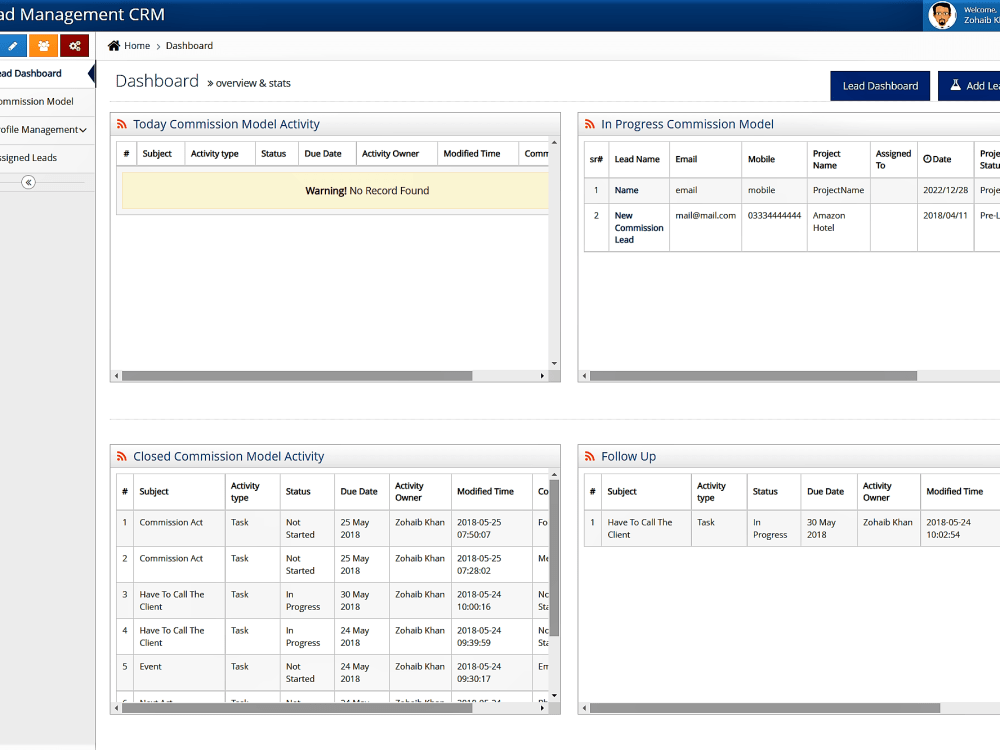Image resolution: width=1000 pixels, height=750 pixels.
Task: Click right arrow of Today Commission horizontal scrollbar
Action: point(542,376)
